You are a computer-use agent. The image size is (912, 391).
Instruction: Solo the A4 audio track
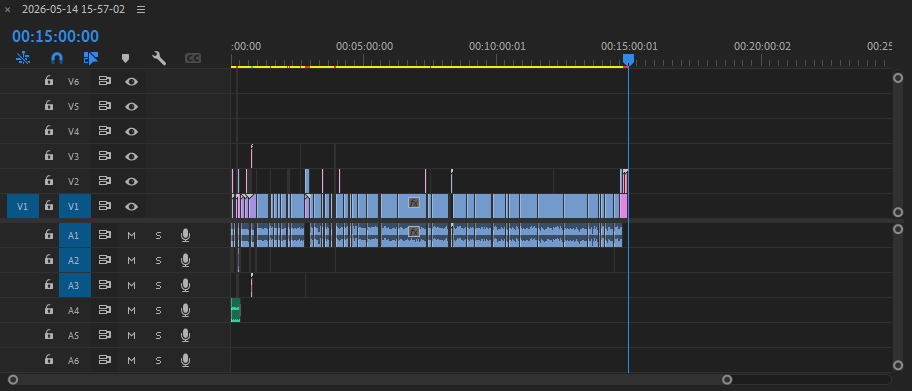[x=158, y=311]
